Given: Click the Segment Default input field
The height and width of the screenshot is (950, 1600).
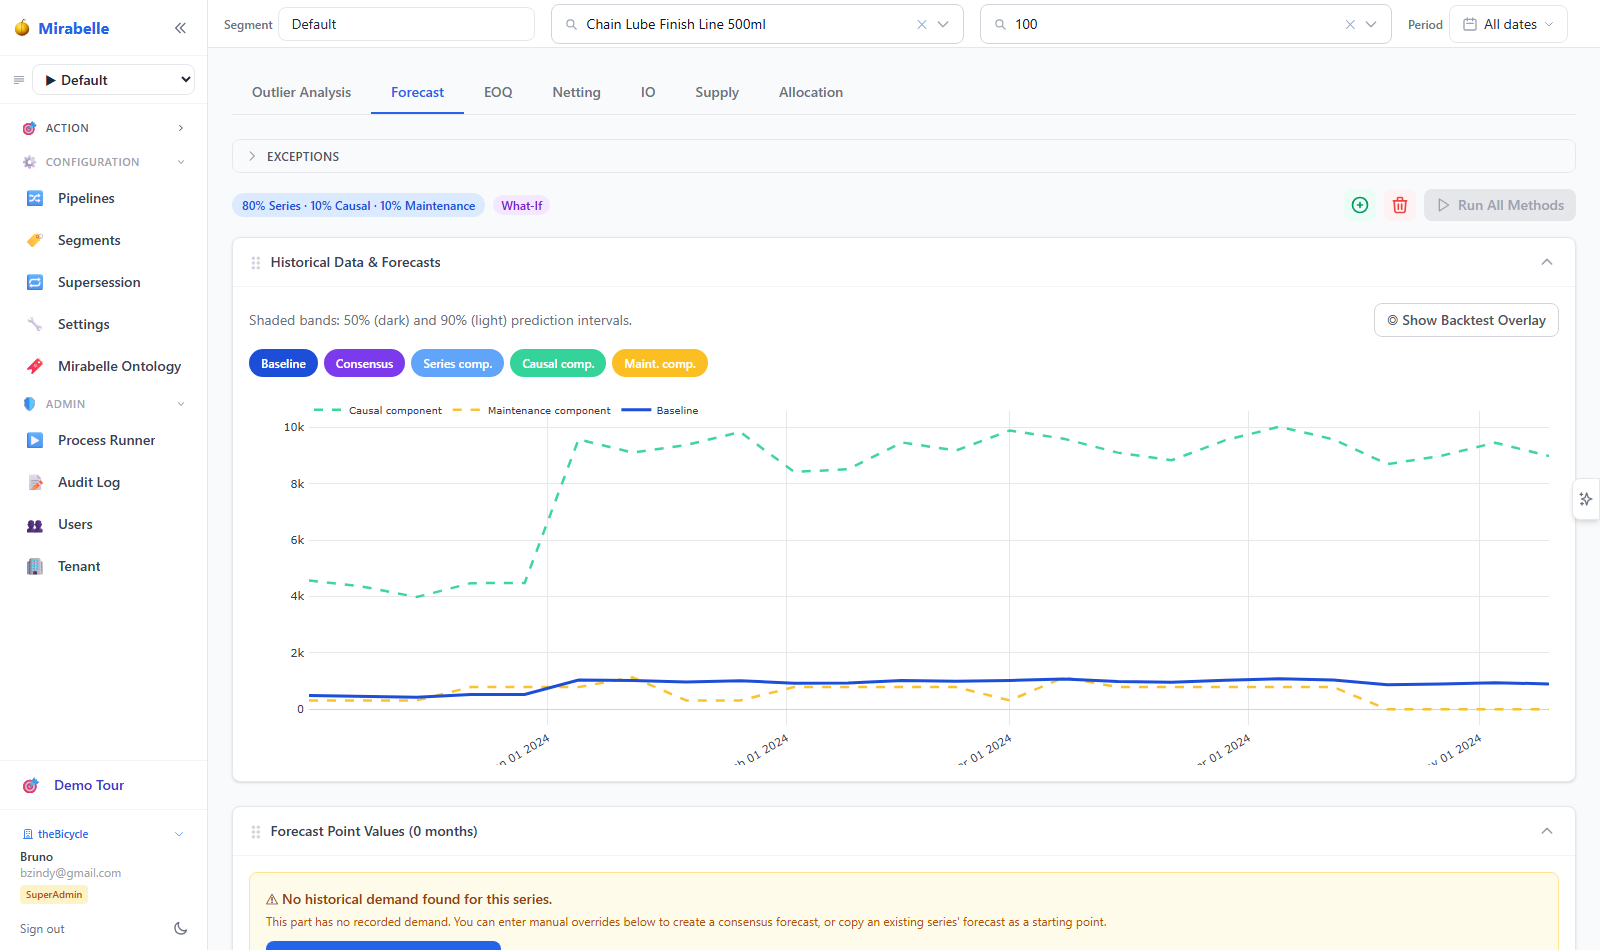Looking at the screenshot, I should (x=406, y=24).
